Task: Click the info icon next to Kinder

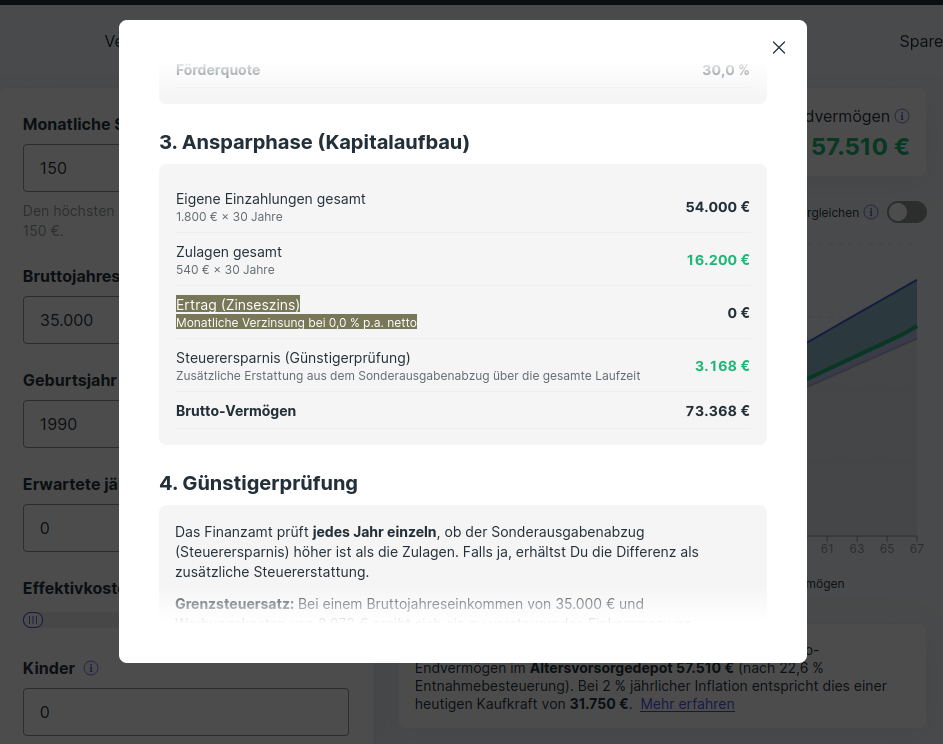Action: (91, 668)
